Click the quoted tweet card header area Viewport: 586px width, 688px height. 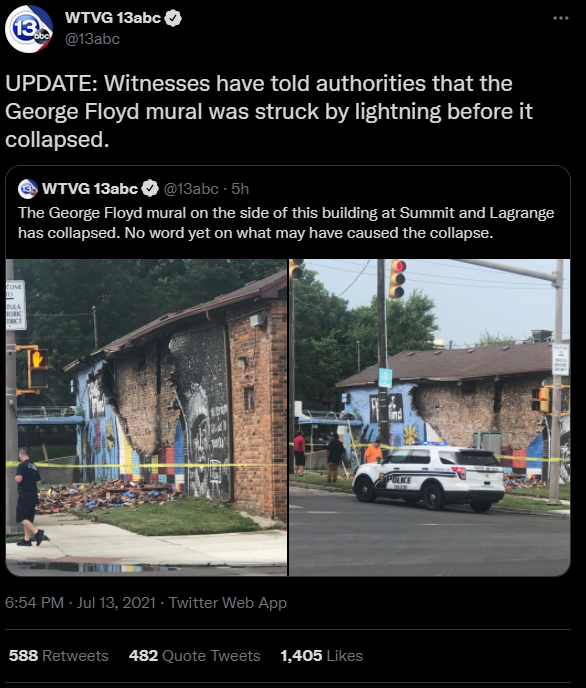[288, 189]
